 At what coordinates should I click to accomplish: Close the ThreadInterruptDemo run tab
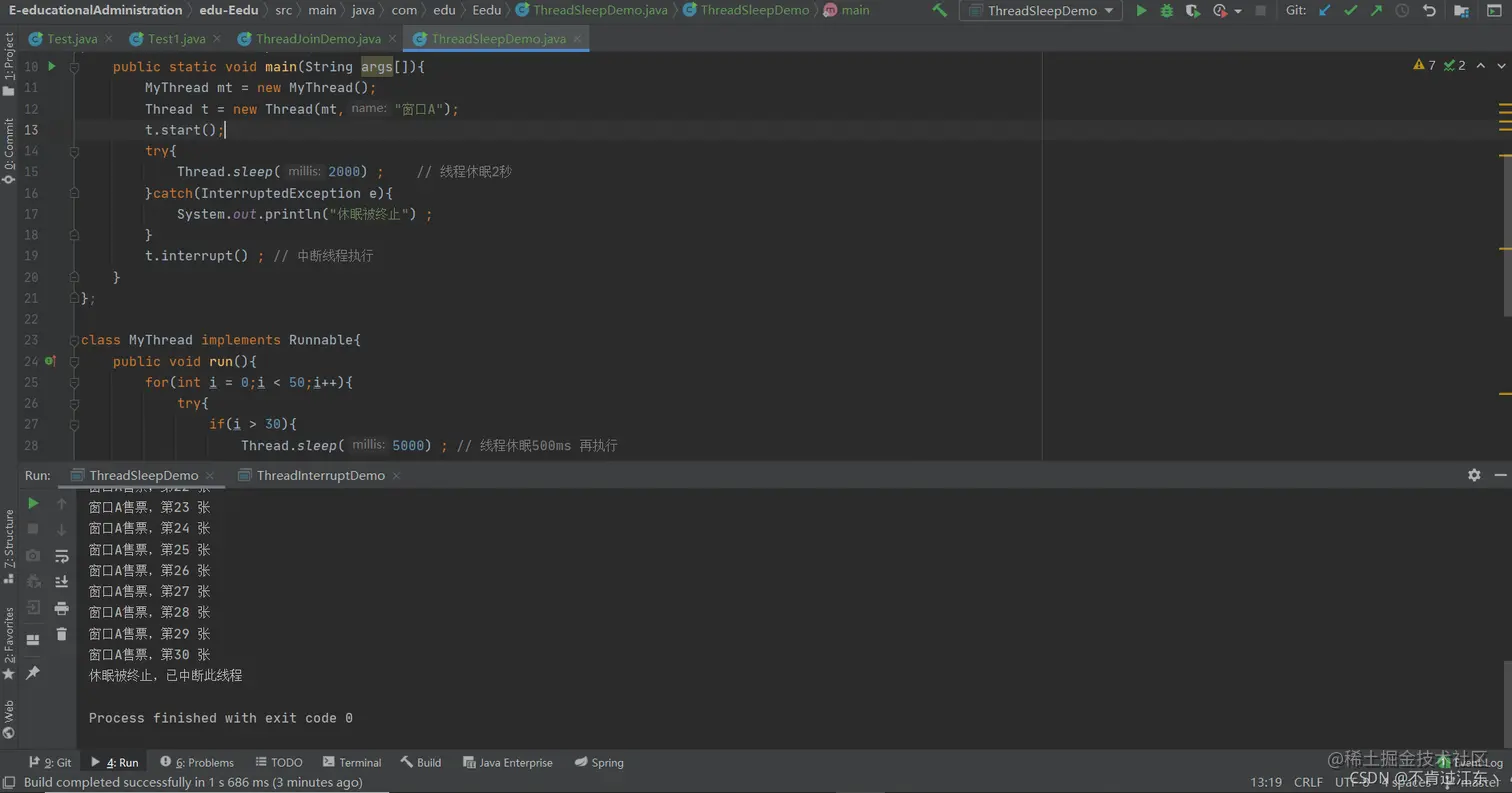pyautogui.click(x=398, y=476)
